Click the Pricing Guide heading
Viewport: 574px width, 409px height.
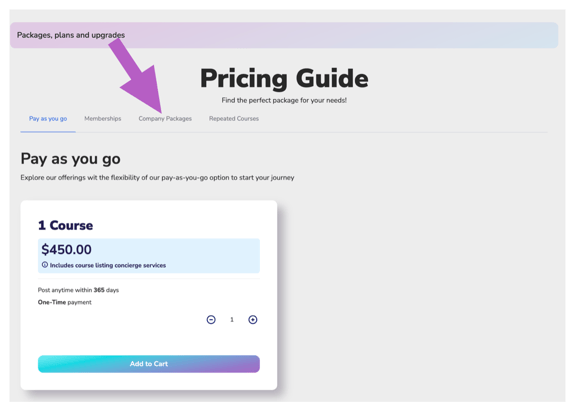tap(284, 78)
